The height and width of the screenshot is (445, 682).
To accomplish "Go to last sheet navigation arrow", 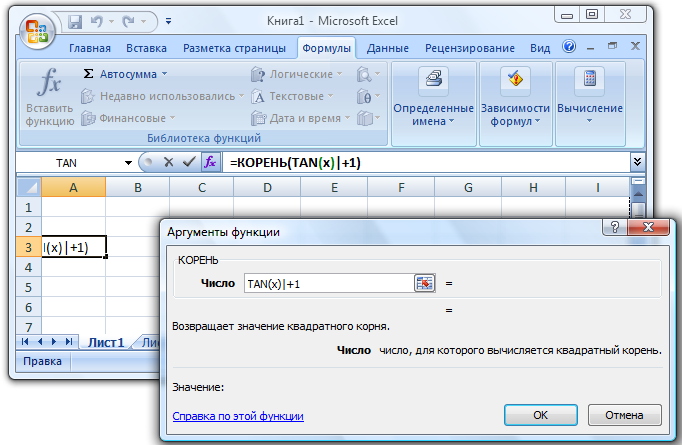I will pyautogui.click(x=69, y=342).
